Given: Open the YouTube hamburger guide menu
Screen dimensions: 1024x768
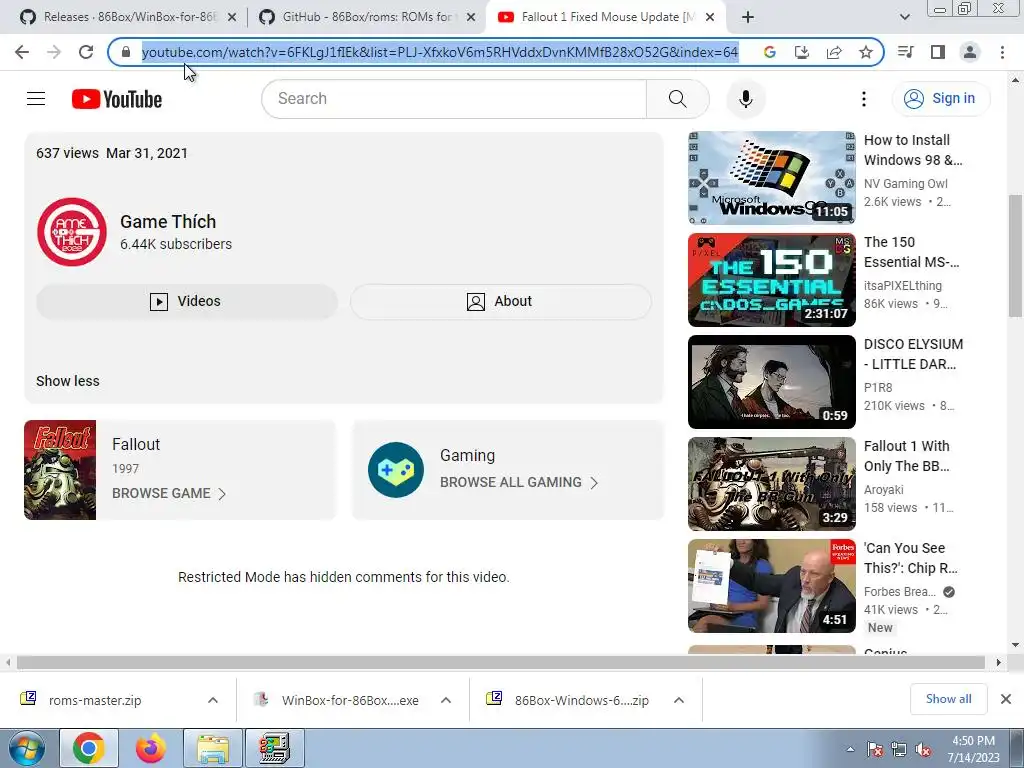Looking at the screenshot, I should [36, 99].
